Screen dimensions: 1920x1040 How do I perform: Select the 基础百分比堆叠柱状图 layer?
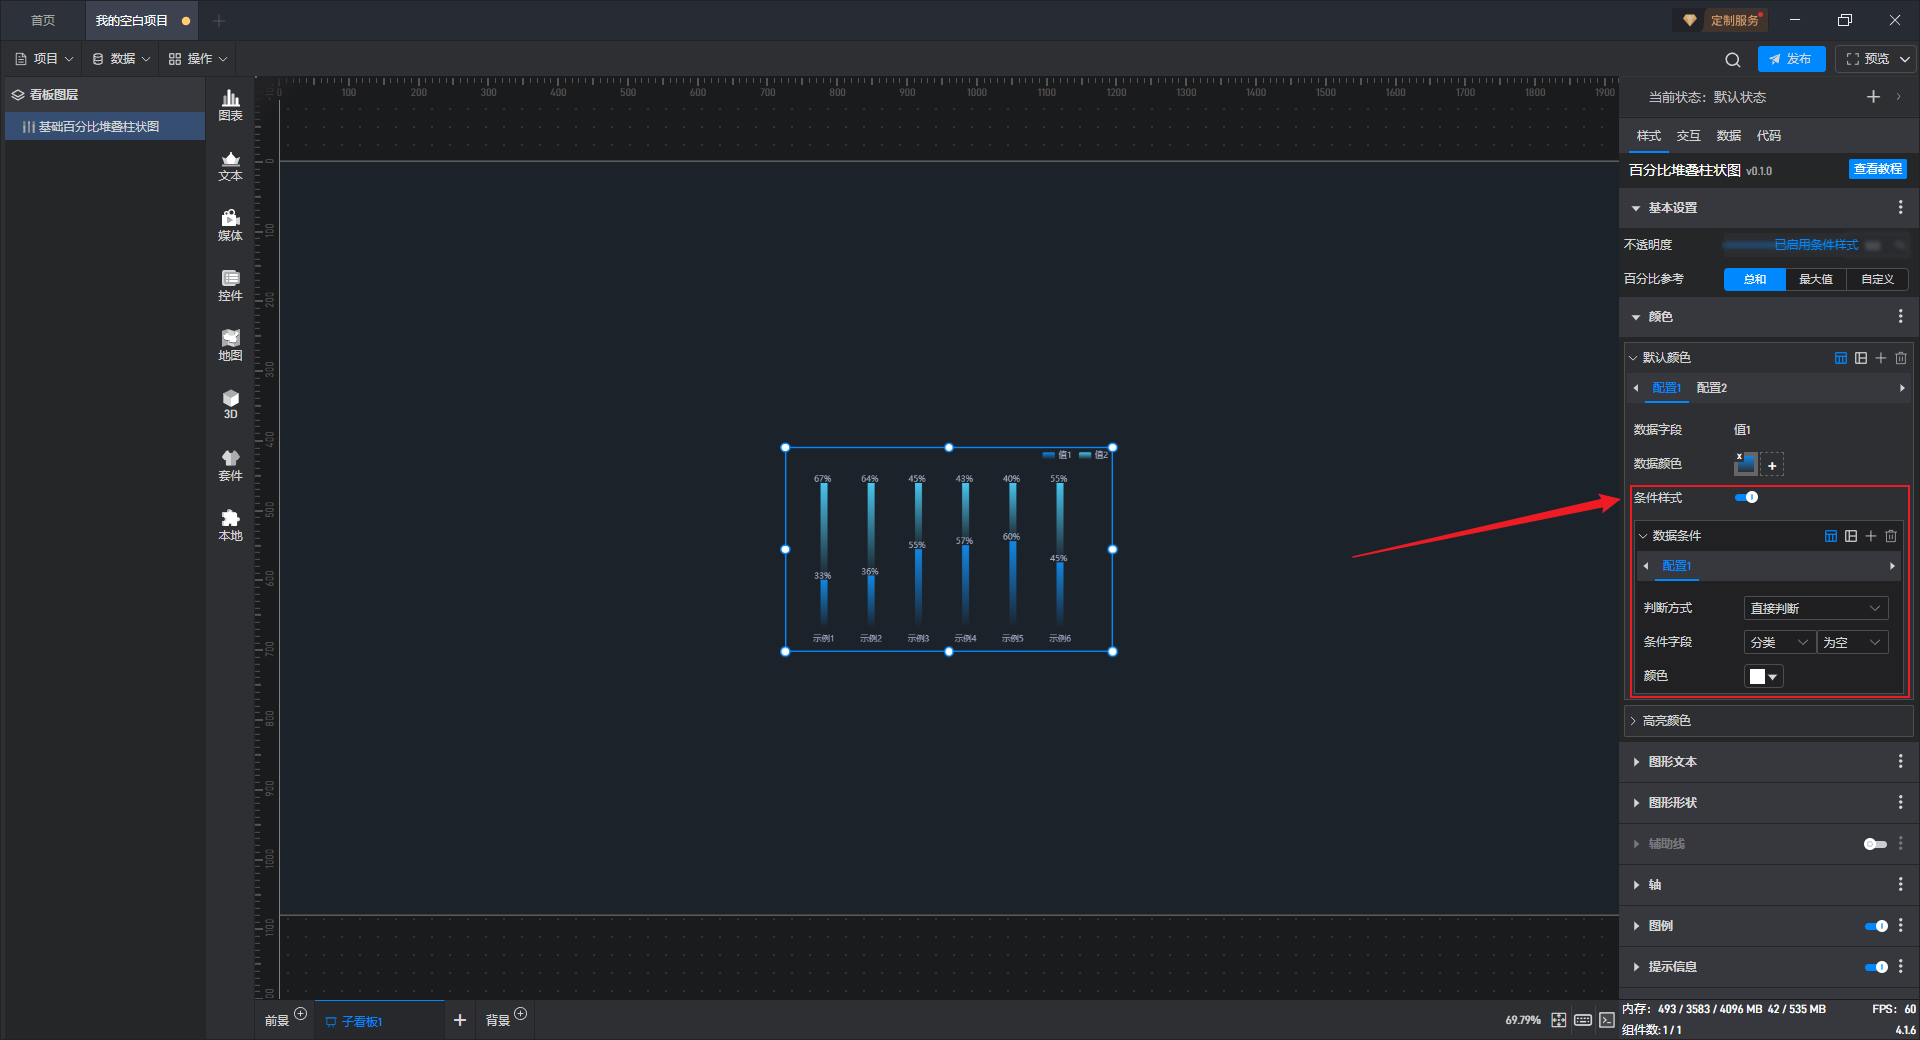(x=105, y=127)
